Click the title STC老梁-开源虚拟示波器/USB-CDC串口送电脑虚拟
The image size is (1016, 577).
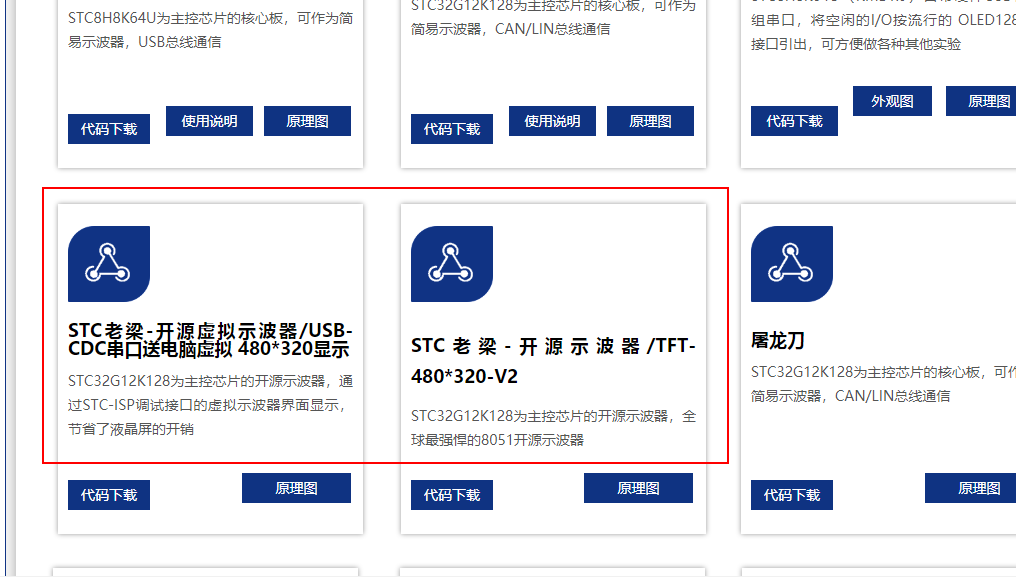[210, 340]
